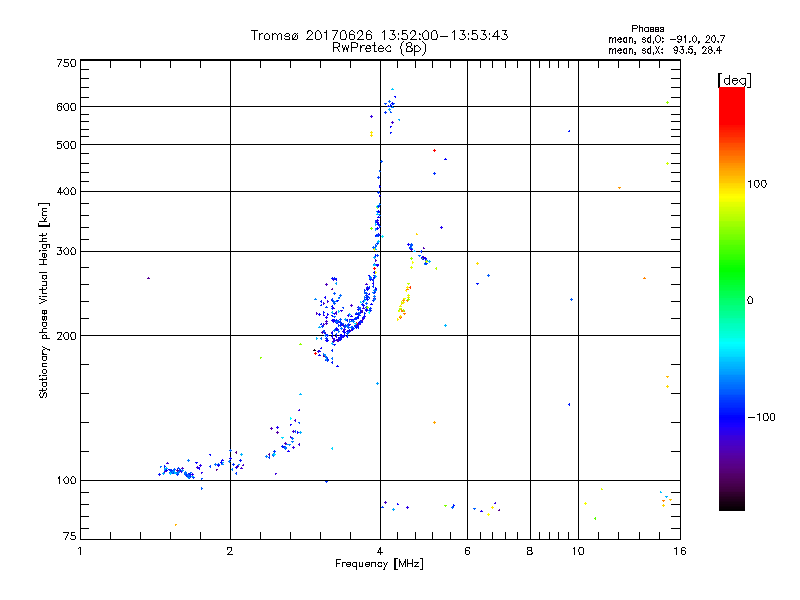Click the y-axis label 'Stationary phase Virtual Height [km]'
This screenshot has height=600, width=800.
tap(43, 300)
